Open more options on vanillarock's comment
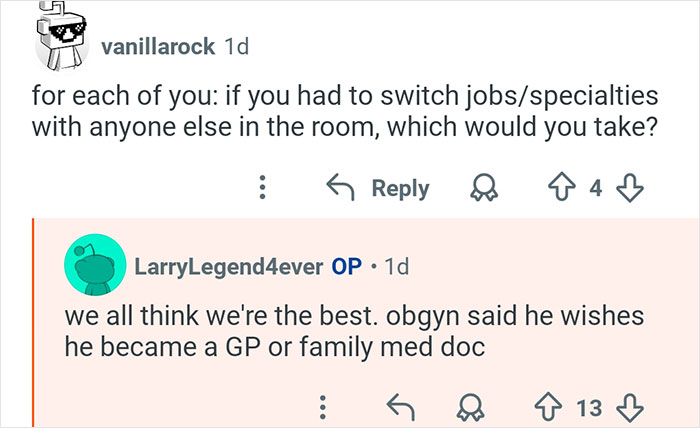The width and height of the screenshot is (700, 428). point(262,188)
